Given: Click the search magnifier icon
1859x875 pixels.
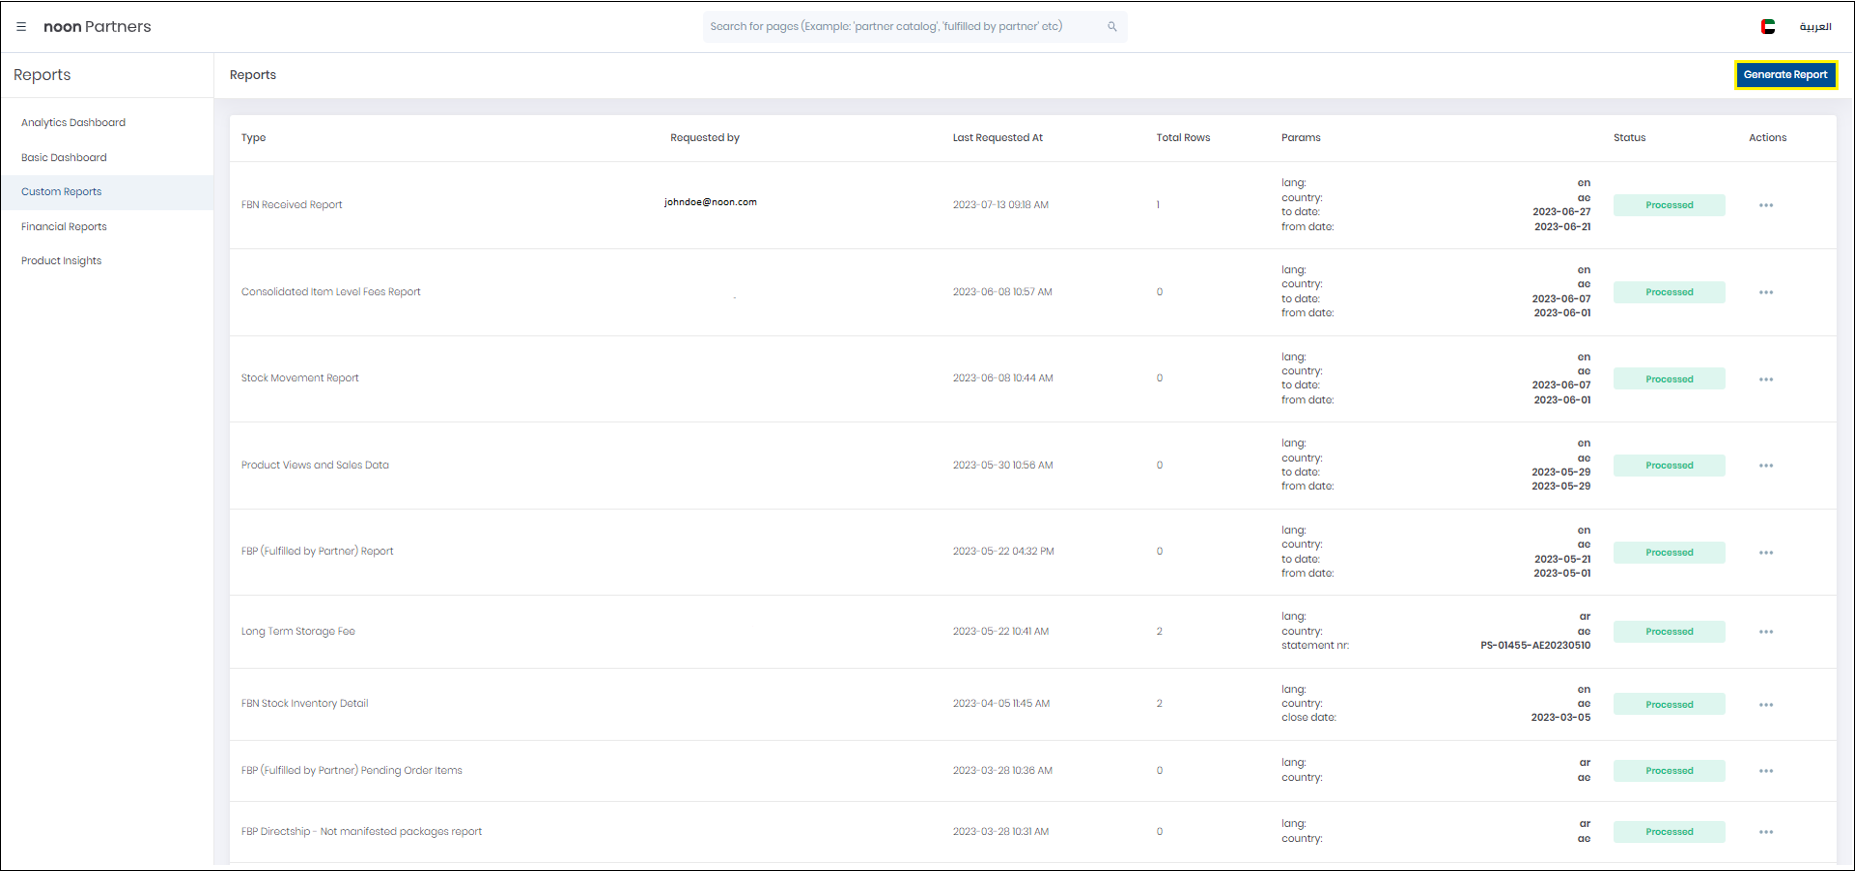Looking at the screenshot, I should pos(1114,27).
